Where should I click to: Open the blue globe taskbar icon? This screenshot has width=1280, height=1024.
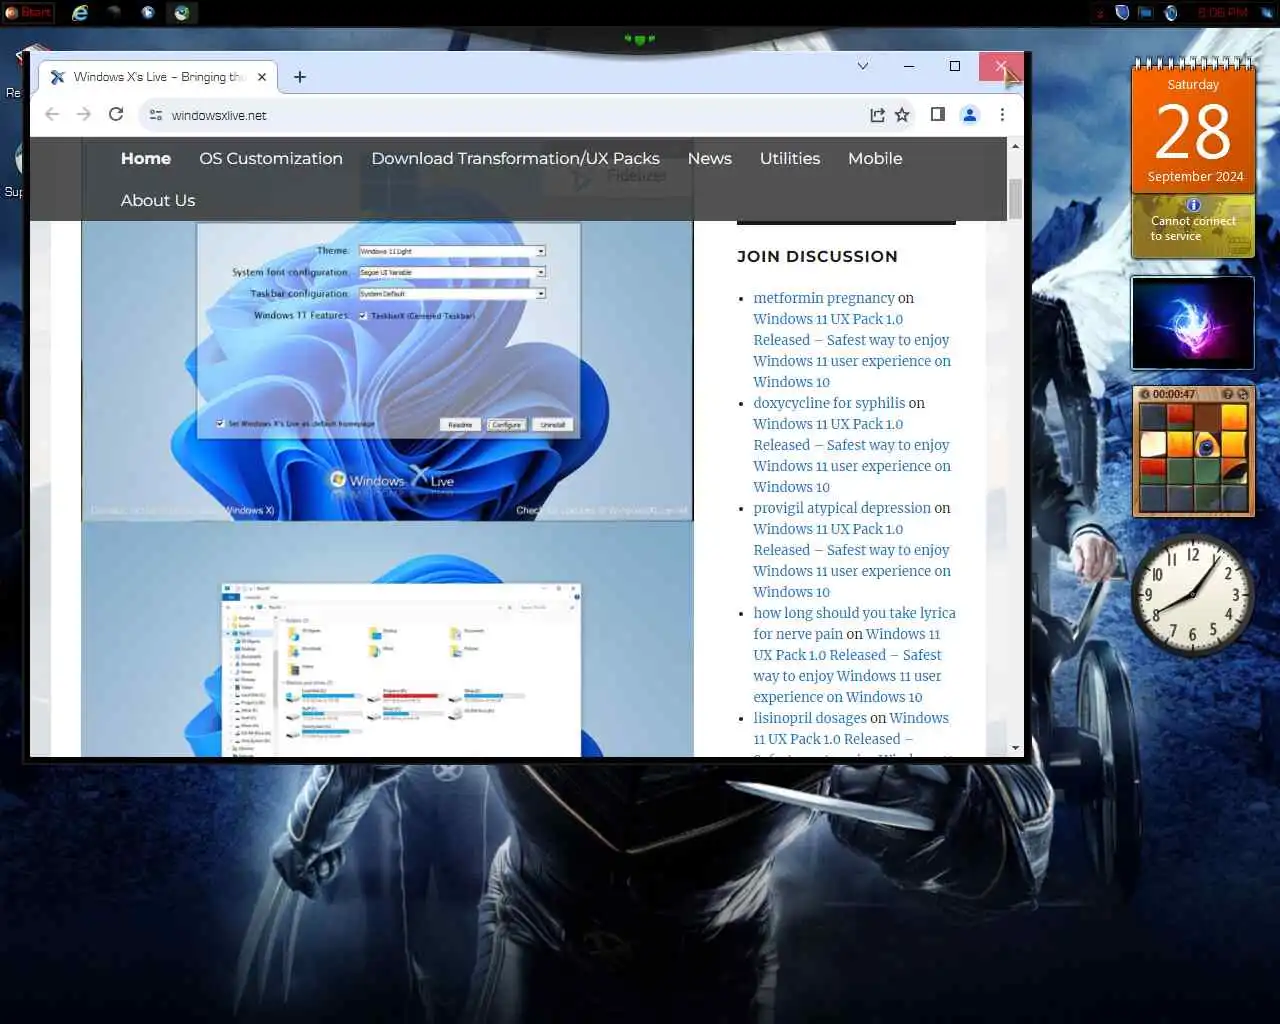(148, 13)
